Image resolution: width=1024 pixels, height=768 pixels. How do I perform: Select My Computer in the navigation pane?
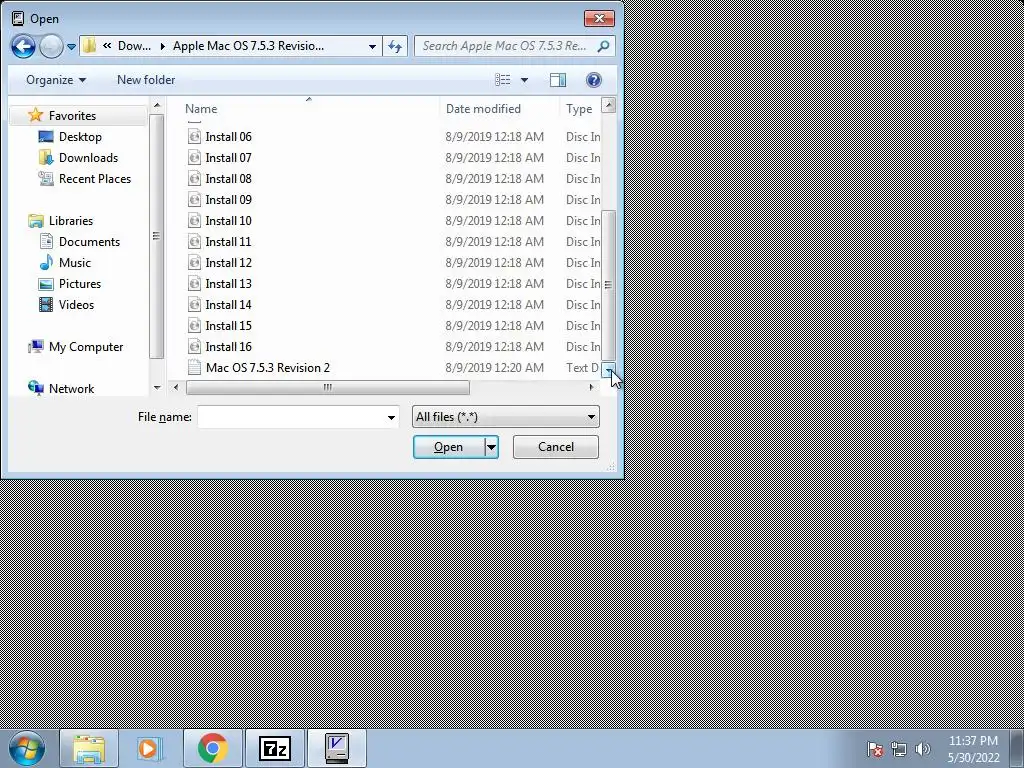86,347
